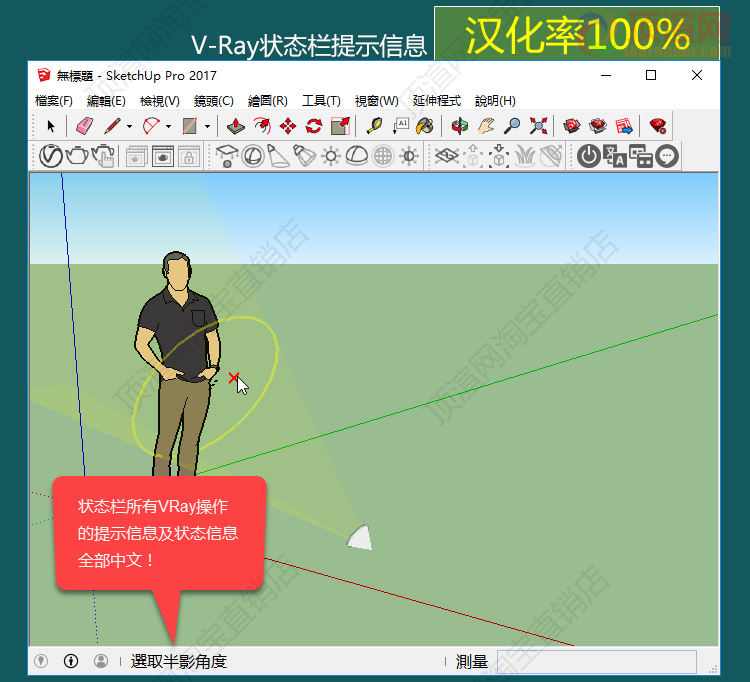Open the V-Ray Asset Editor icon
Screen dimensions: 750x682
click(x=51, y=156)
